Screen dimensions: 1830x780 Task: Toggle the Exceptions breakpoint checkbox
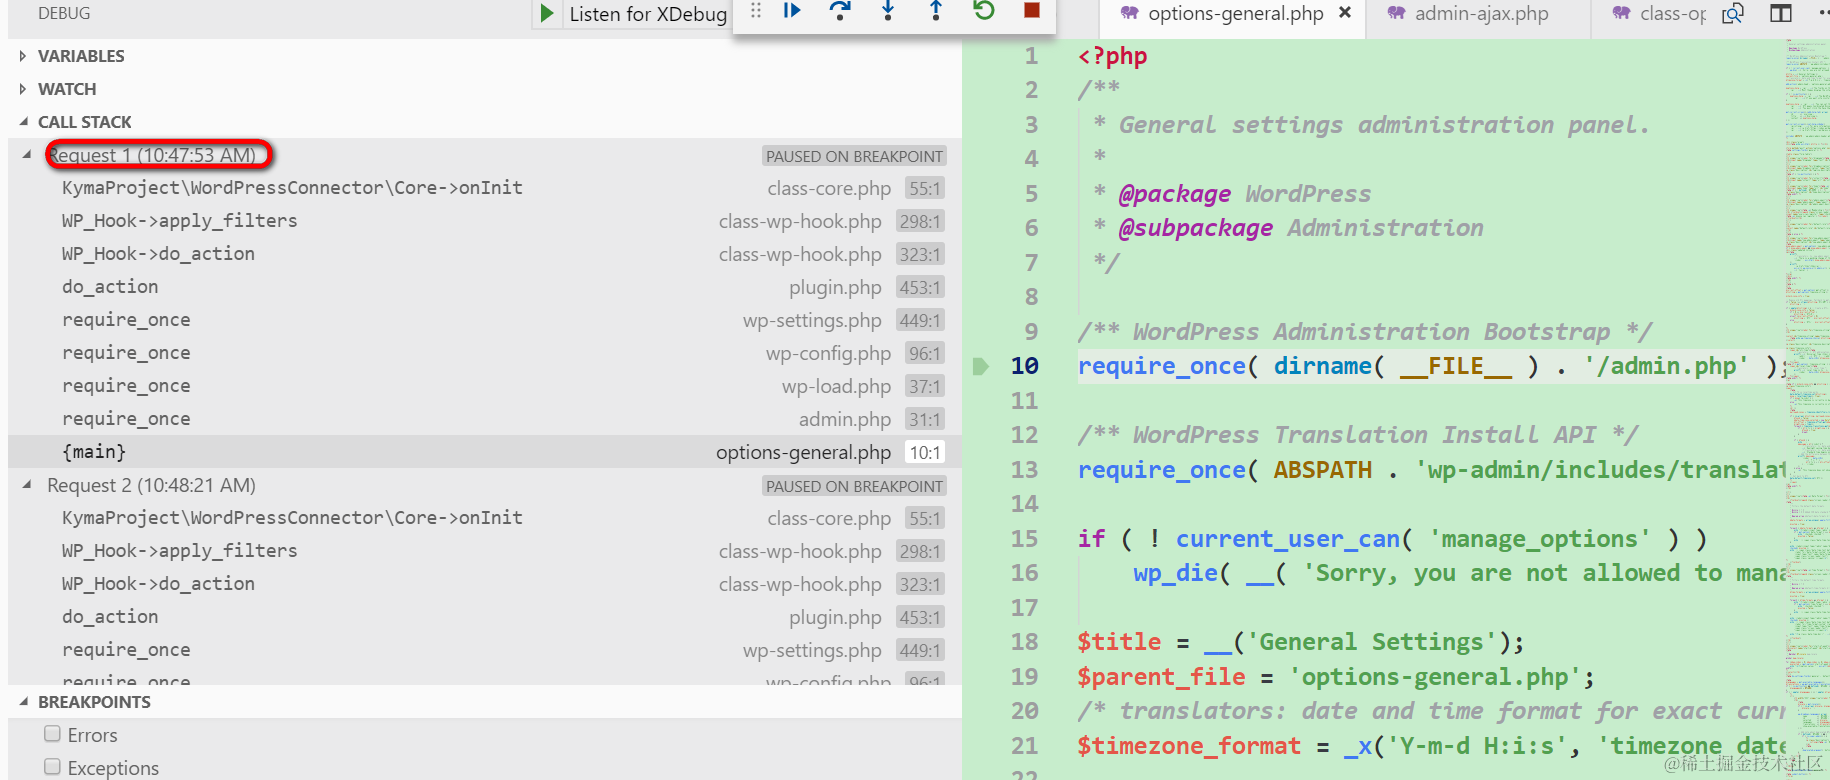pyautogui.click(x=53, y=767)
